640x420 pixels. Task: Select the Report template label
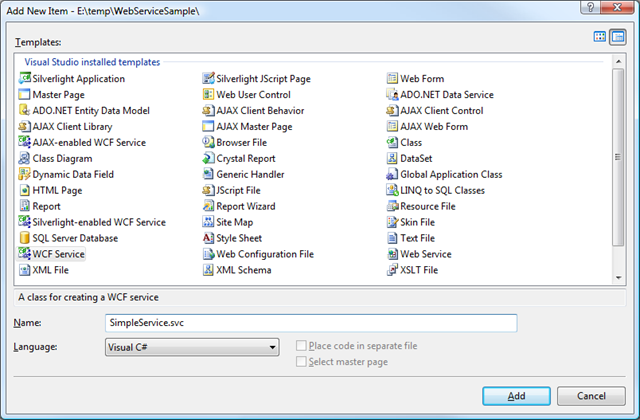[47, 206]
